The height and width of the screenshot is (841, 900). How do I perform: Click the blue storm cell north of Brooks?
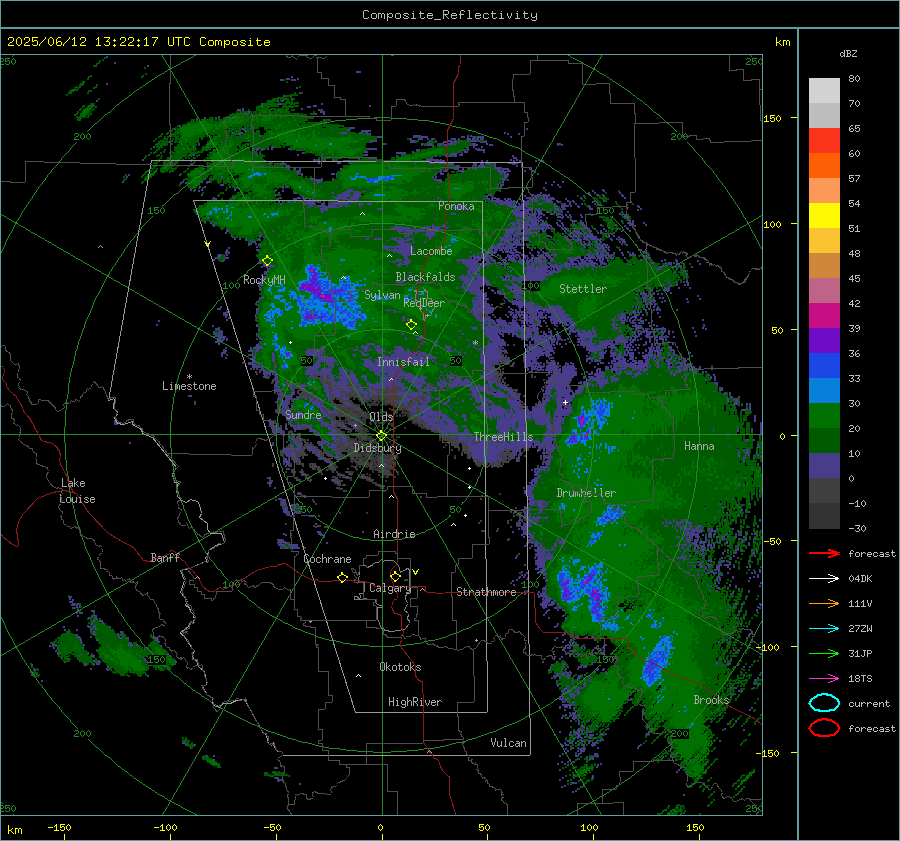[x=658, y=659]
